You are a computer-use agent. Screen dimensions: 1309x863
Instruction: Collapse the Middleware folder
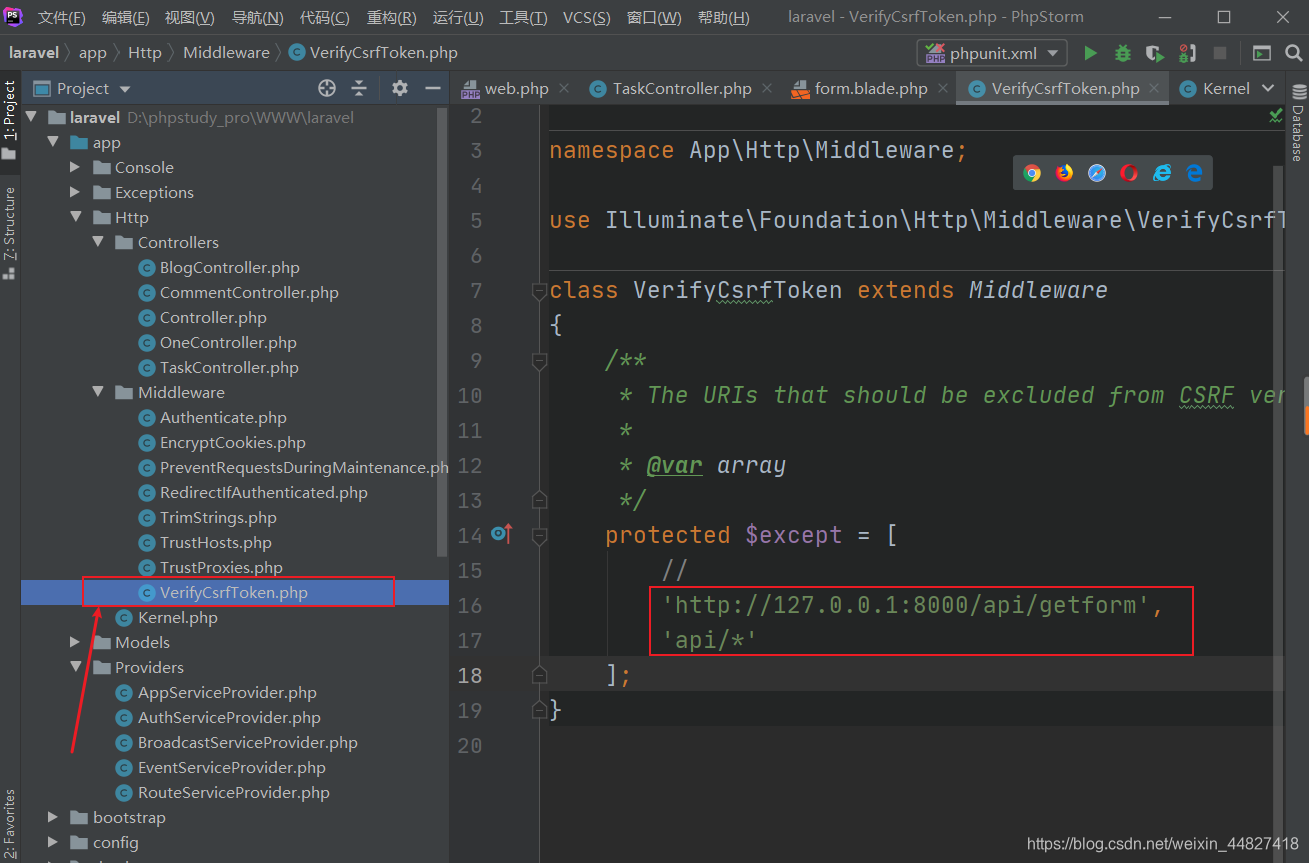coord(98,392)
